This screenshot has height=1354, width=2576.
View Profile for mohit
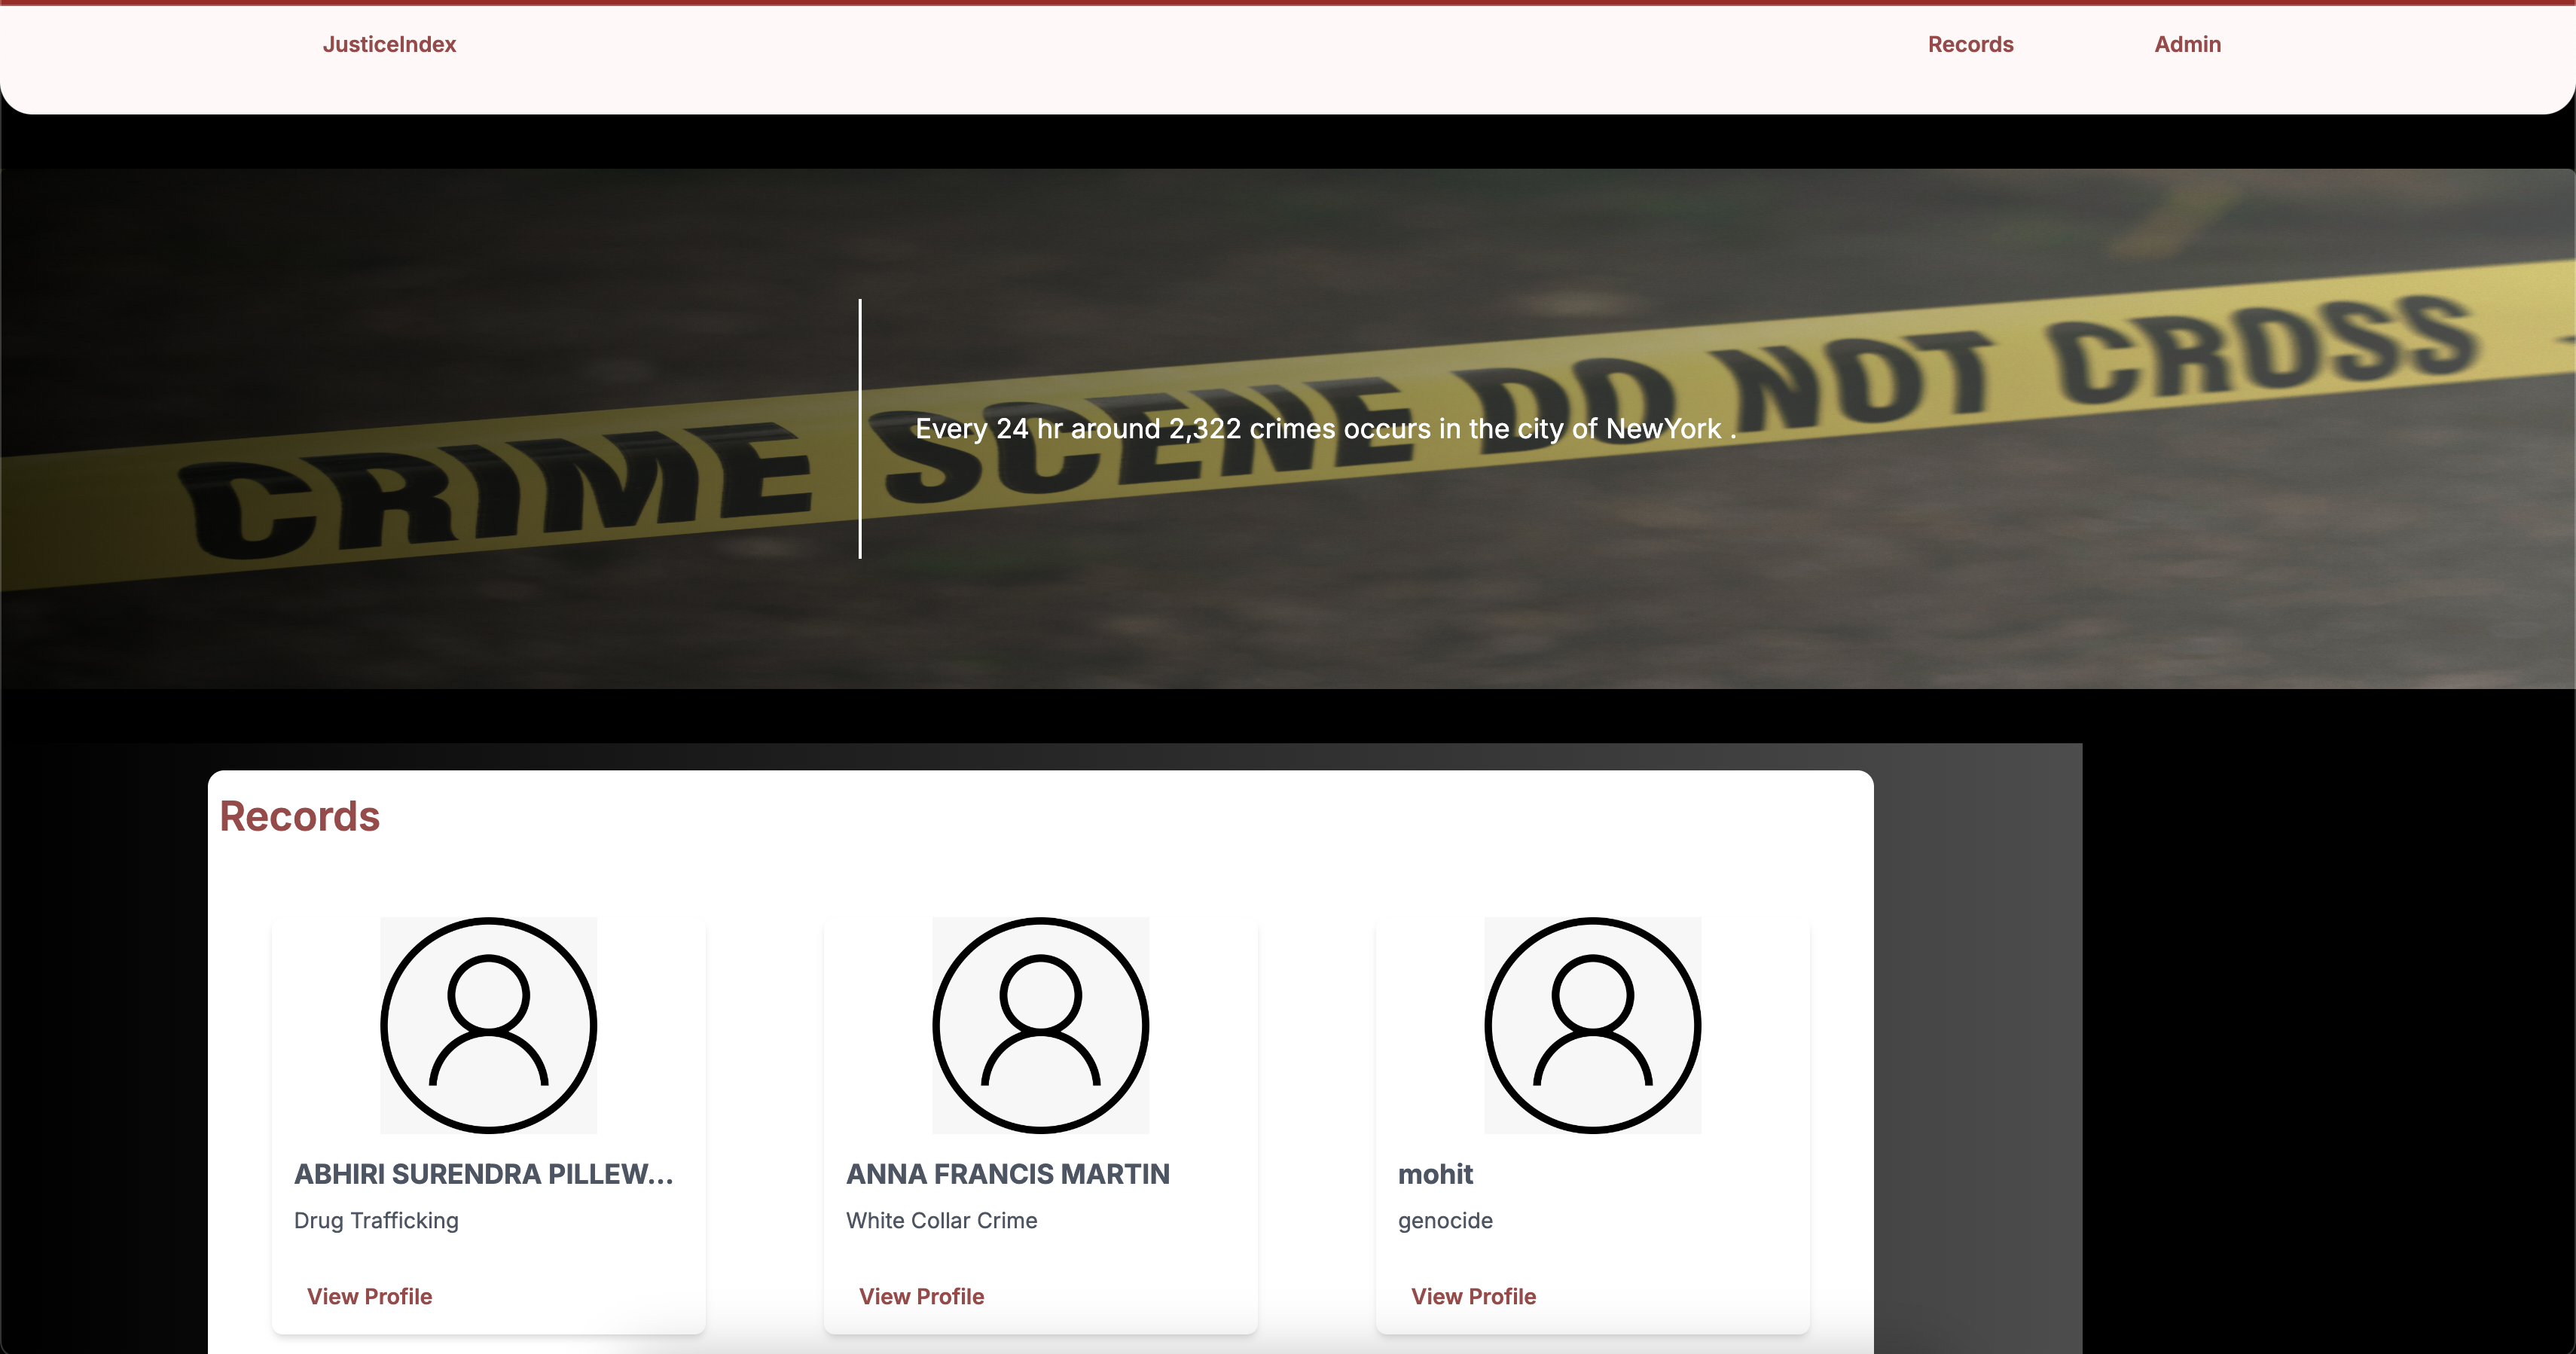point(1473,1296)
